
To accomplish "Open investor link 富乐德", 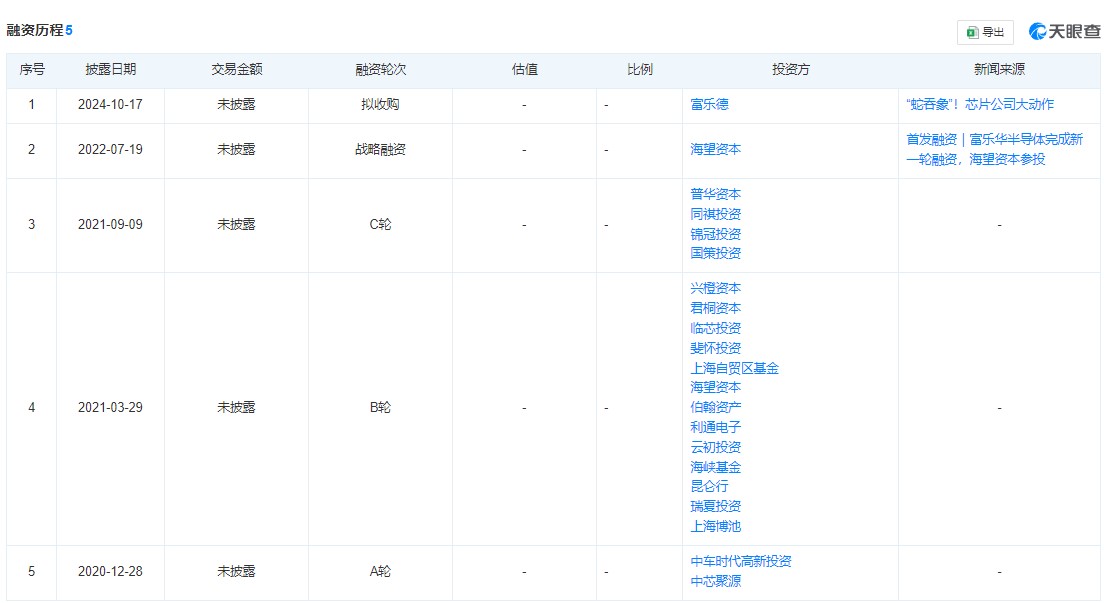I will pos(709,105).
